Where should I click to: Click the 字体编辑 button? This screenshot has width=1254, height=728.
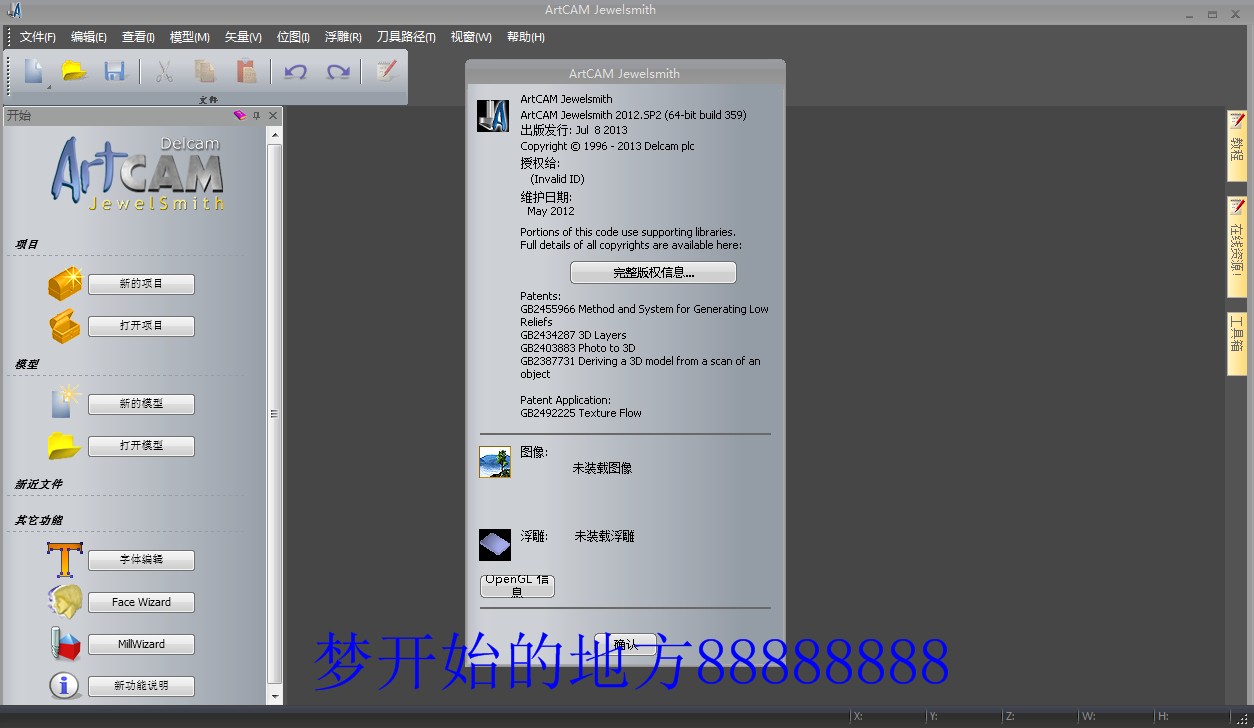click(141, 560)
